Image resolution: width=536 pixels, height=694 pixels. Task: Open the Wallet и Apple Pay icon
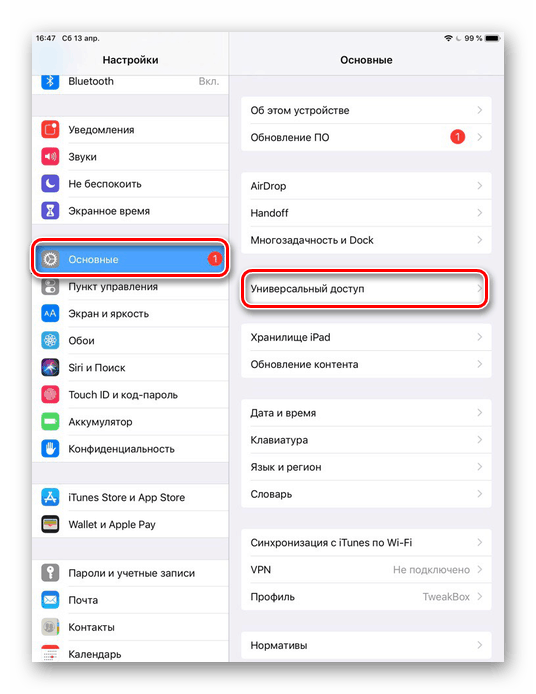pos(50,524)
